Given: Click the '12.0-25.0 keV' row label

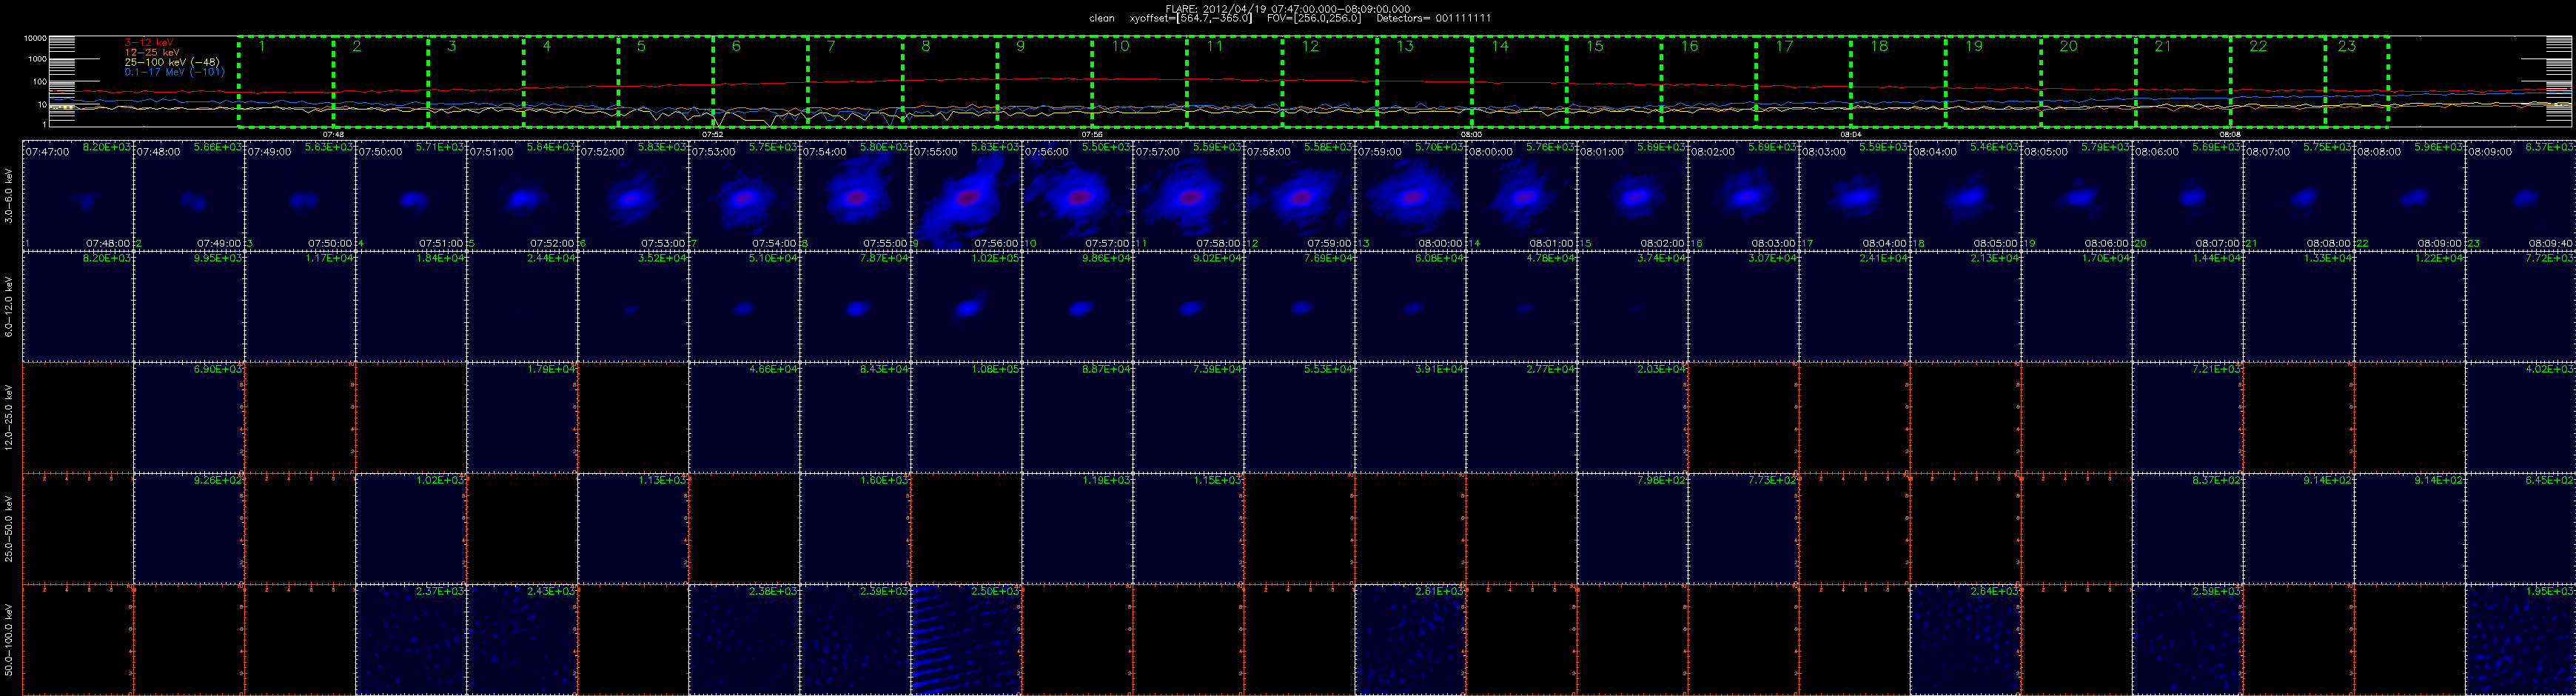Looking at the screenshot, I should tap(10, 417).
